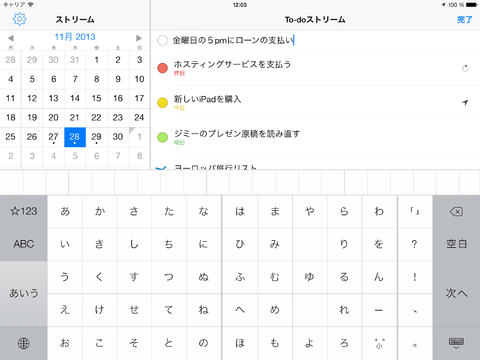This screenshot has height=360, width=480.
Task: Tap the ゆ key
Action: click(310, 277)
